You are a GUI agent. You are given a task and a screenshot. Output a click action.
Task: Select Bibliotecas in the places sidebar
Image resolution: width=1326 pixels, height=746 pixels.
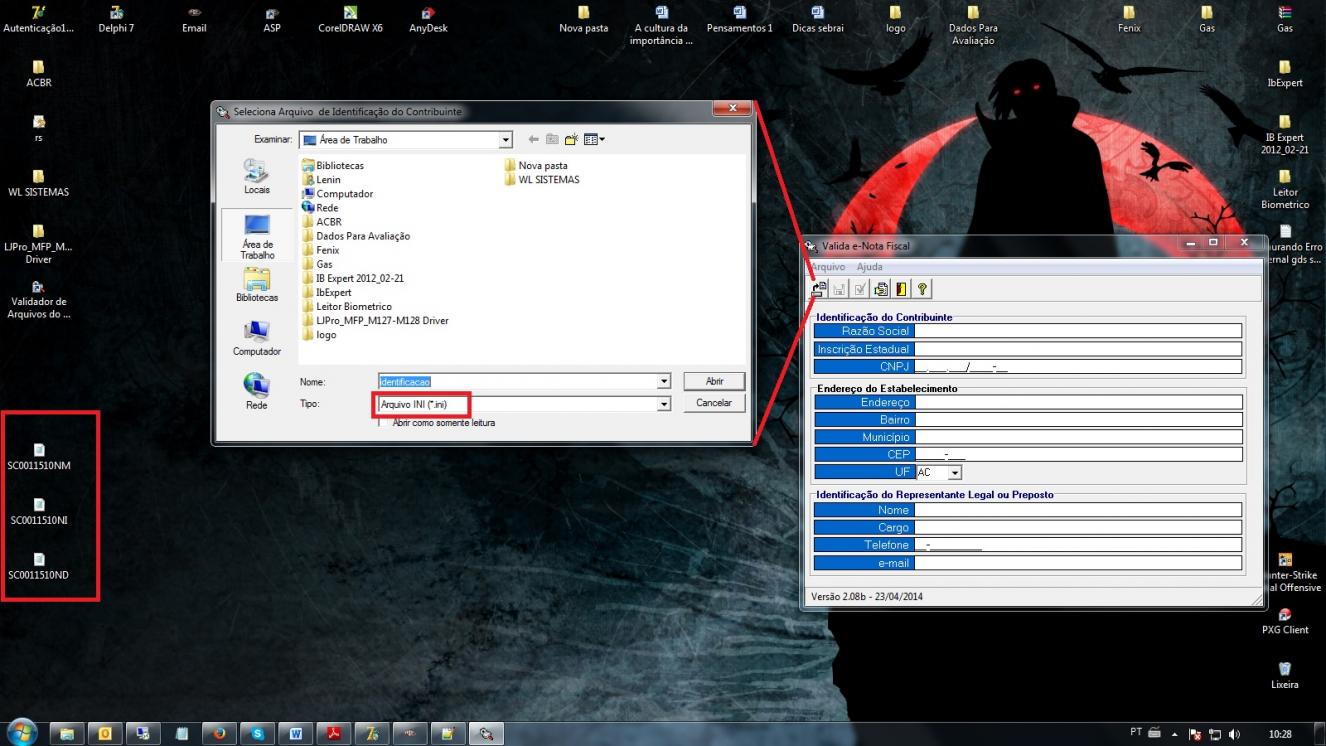(x=257, y=285)
